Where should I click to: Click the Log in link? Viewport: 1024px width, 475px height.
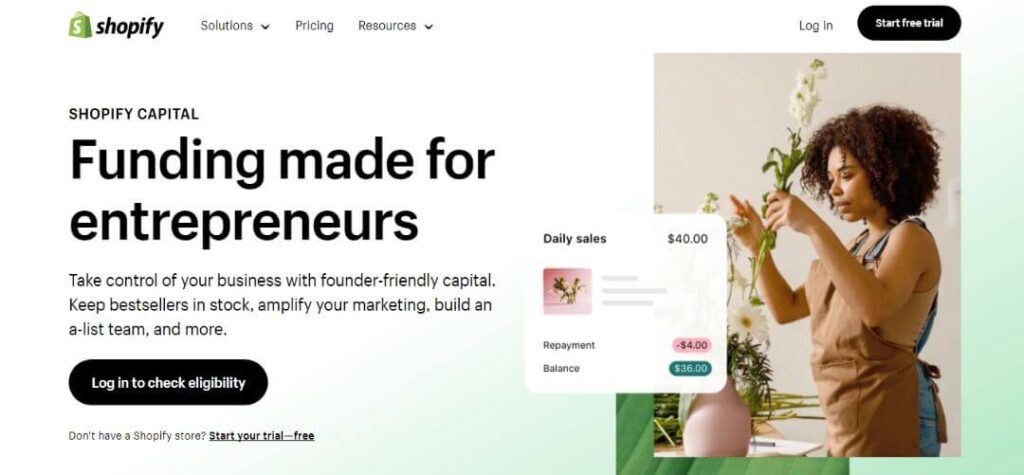tap(816, 25)
